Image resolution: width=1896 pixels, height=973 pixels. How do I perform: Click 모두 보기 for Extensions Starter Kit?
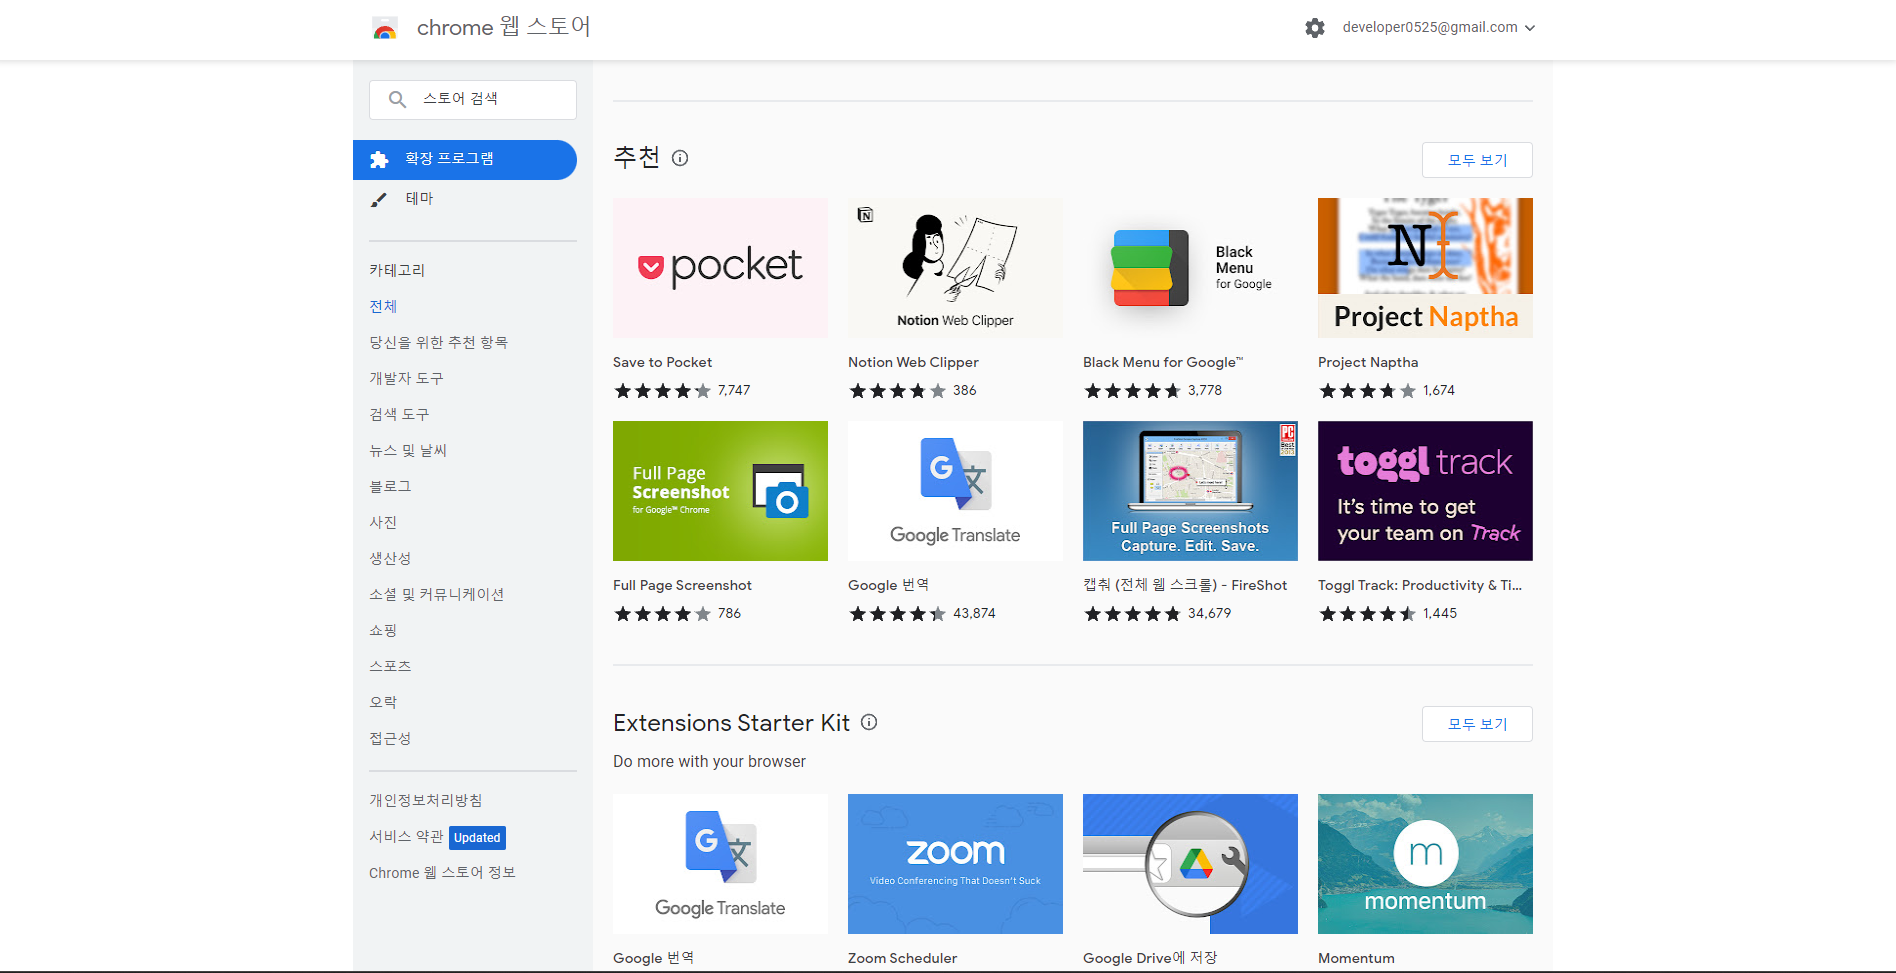coord(1477,724)
